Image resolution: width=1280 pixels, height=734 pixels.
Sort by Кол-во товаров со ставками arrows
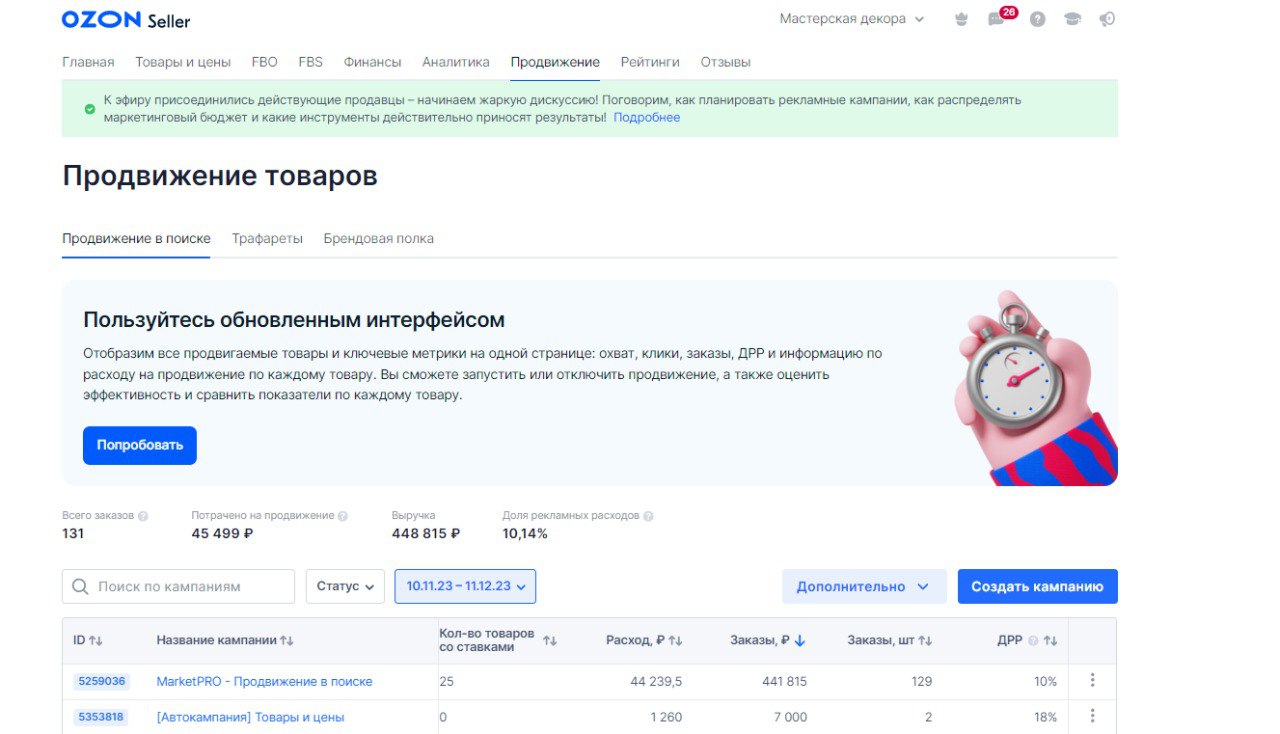coord(550,640)
